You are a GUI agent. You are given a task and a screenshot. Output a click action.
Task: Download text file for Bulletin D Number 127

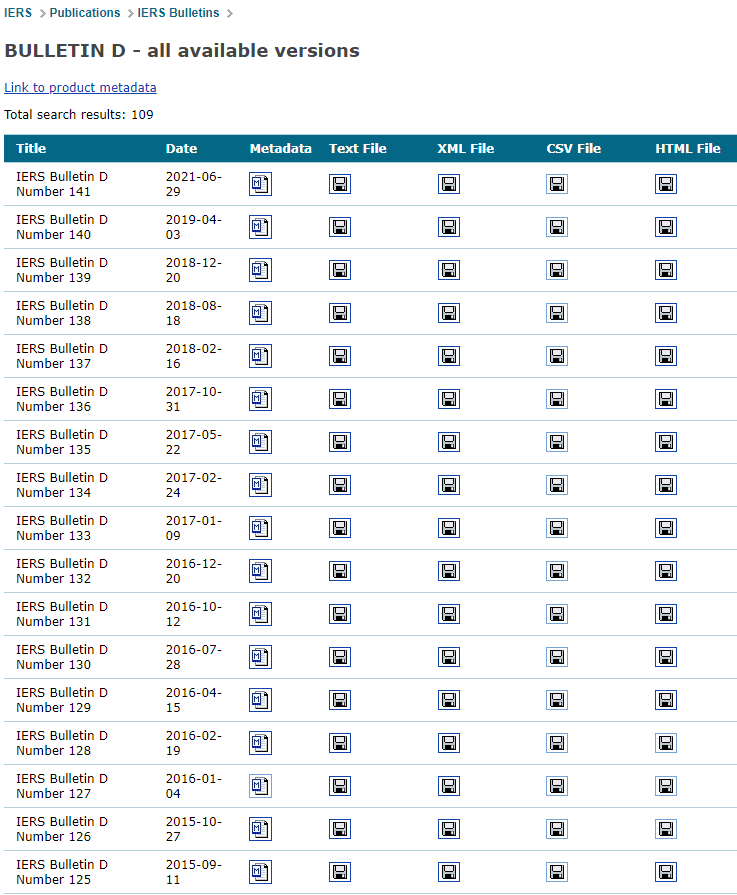pyautogui.click(x=340, y=786)
